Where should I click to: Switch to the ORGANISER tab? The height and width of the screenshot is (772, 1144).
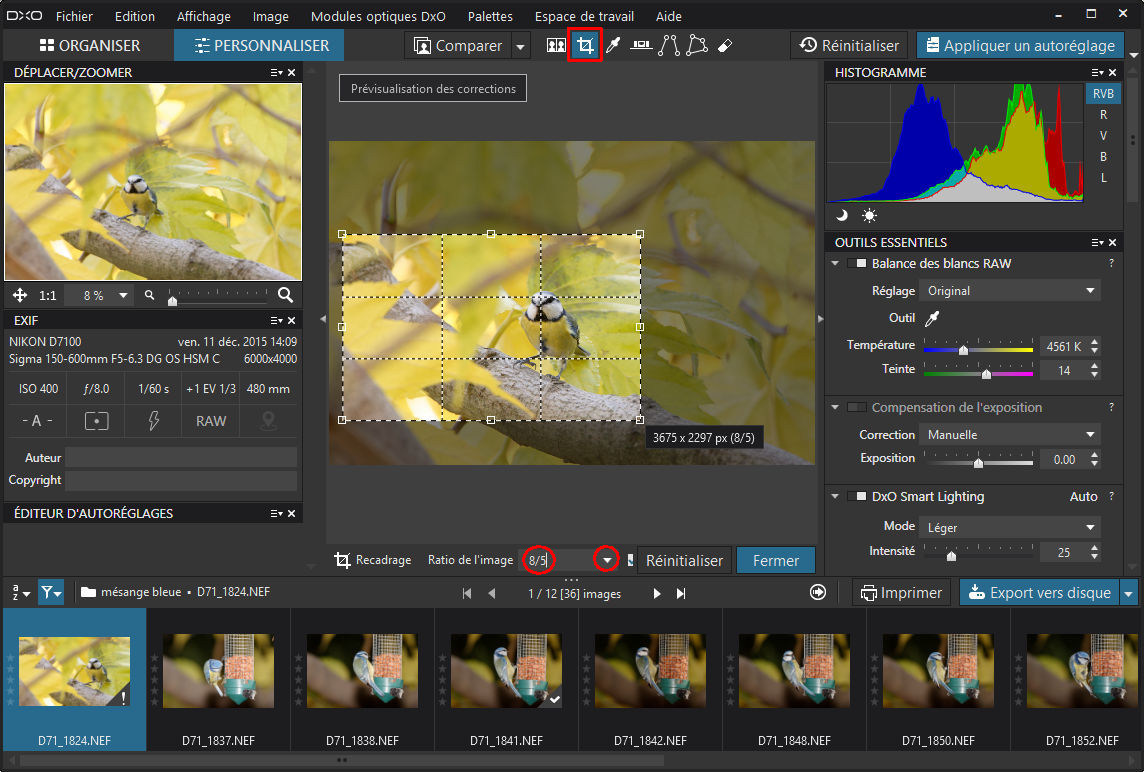[x=89, y=45]
